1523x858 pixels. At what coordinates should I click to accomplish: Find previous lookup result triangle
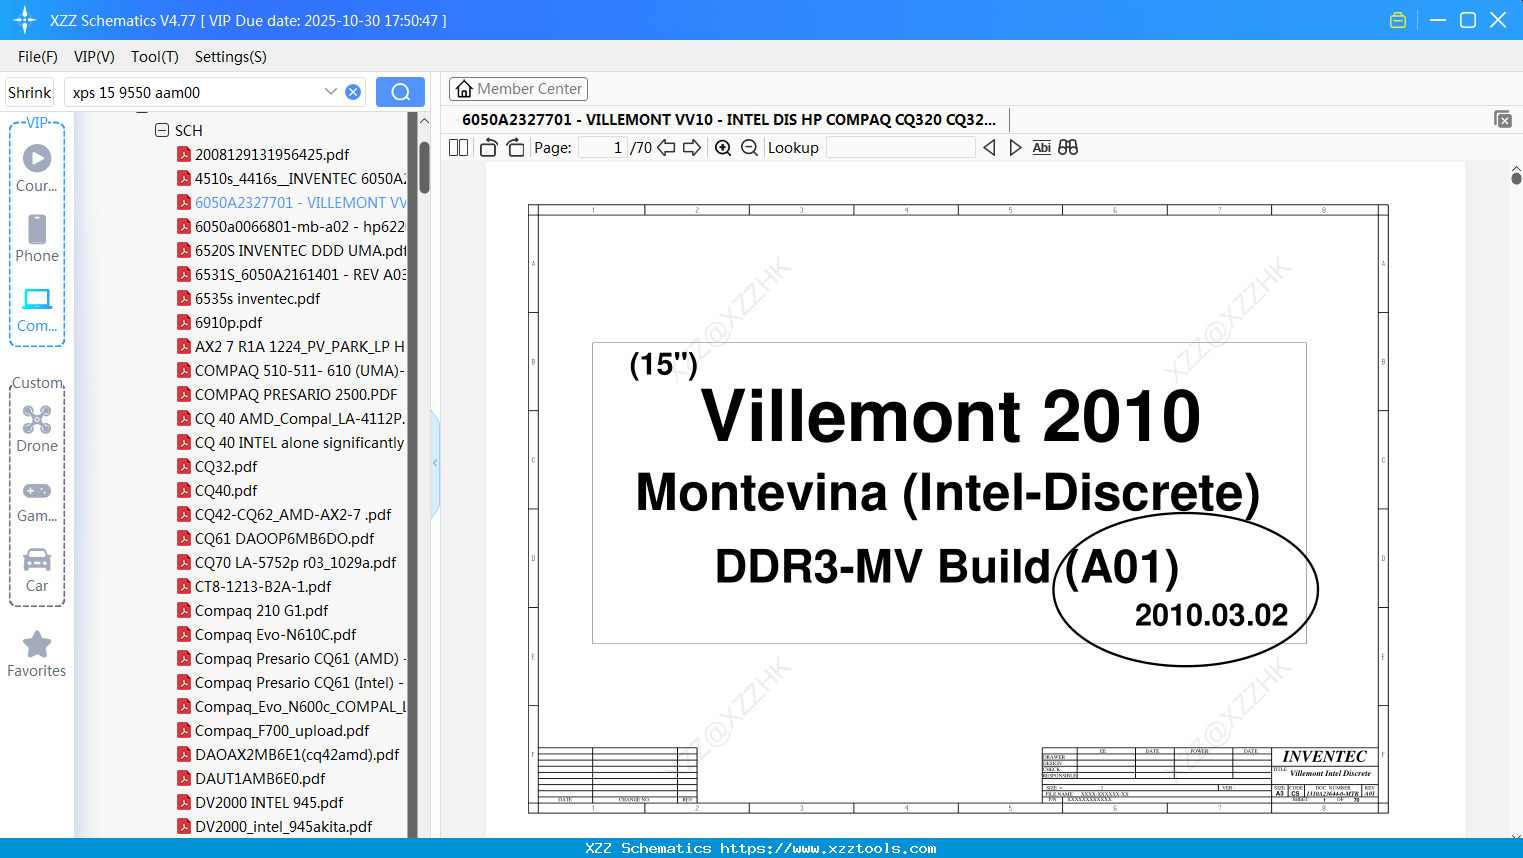[x=989, y=147]
